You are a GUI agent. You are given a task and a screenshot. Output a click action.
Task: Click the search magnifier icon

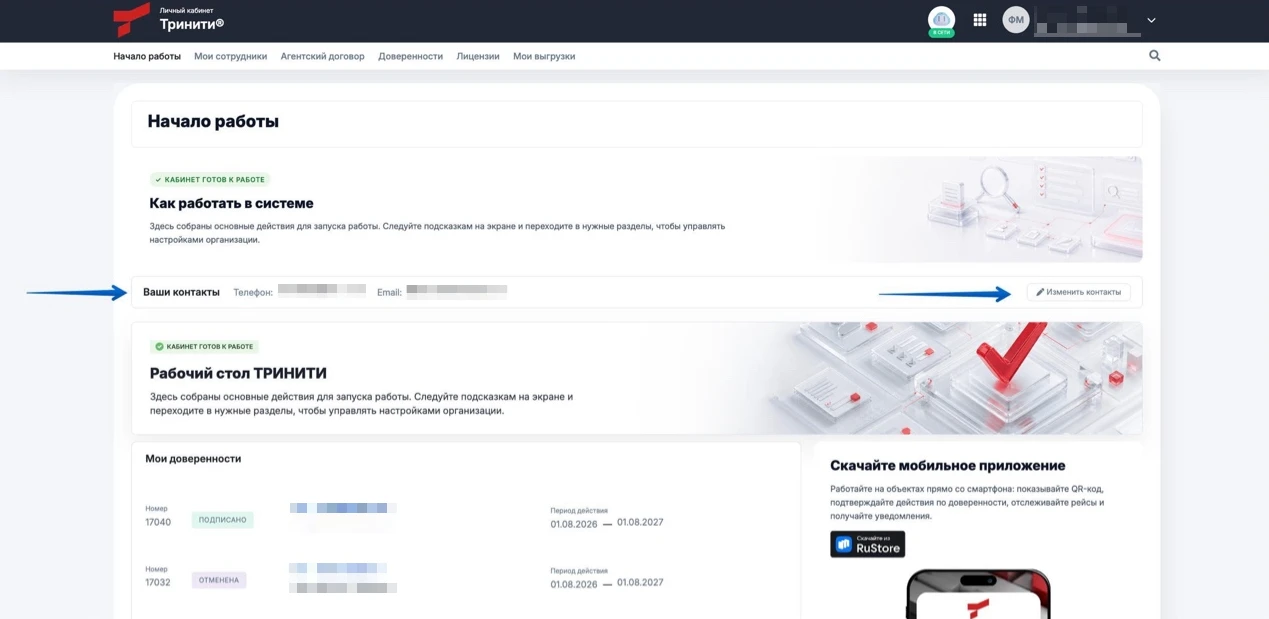[x=1155, y=56]
